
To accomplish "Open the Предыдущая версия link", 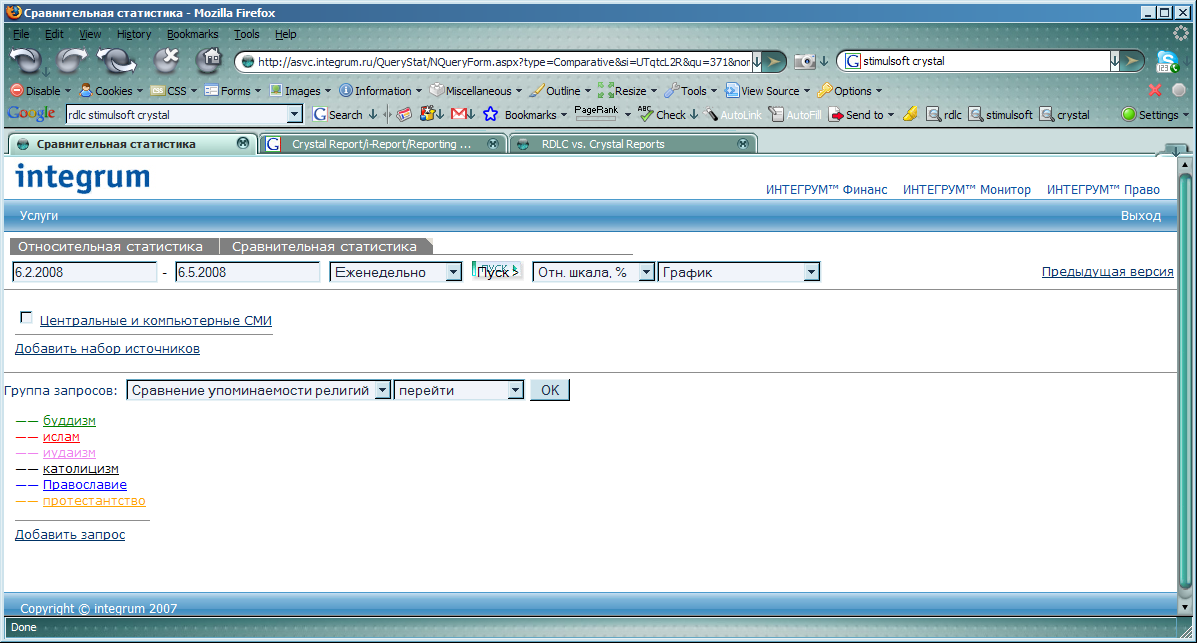I will (x=1108, y=272).
